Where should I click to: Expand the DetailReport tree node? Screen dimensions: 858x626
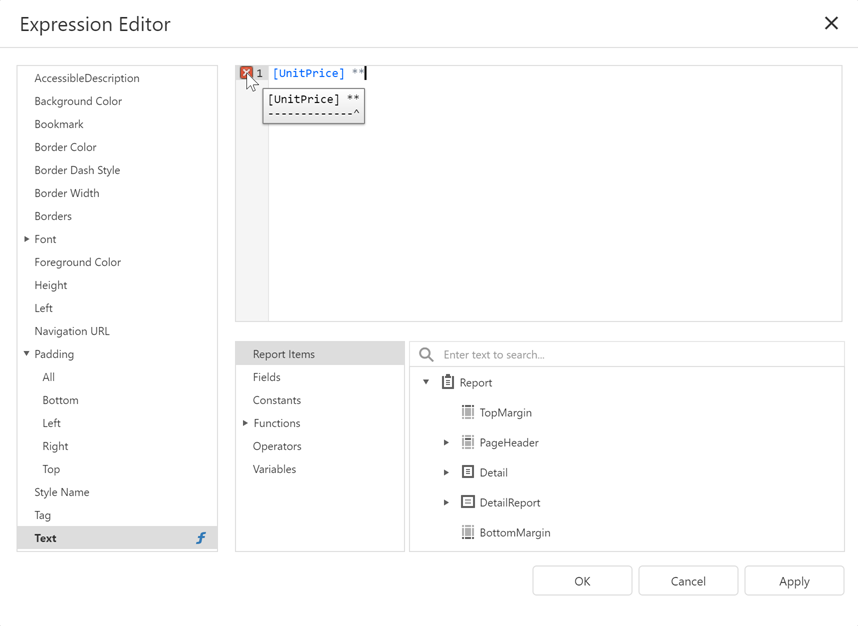(445, 502)
